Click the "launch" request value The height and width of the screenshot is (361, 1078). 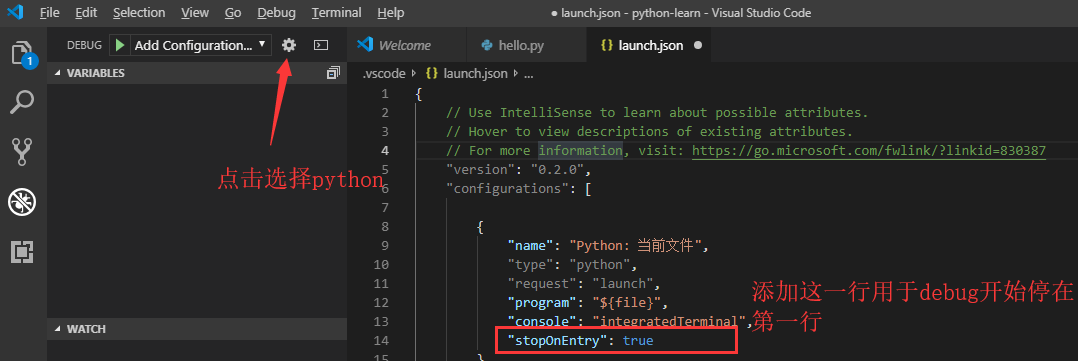pos(622,283)
